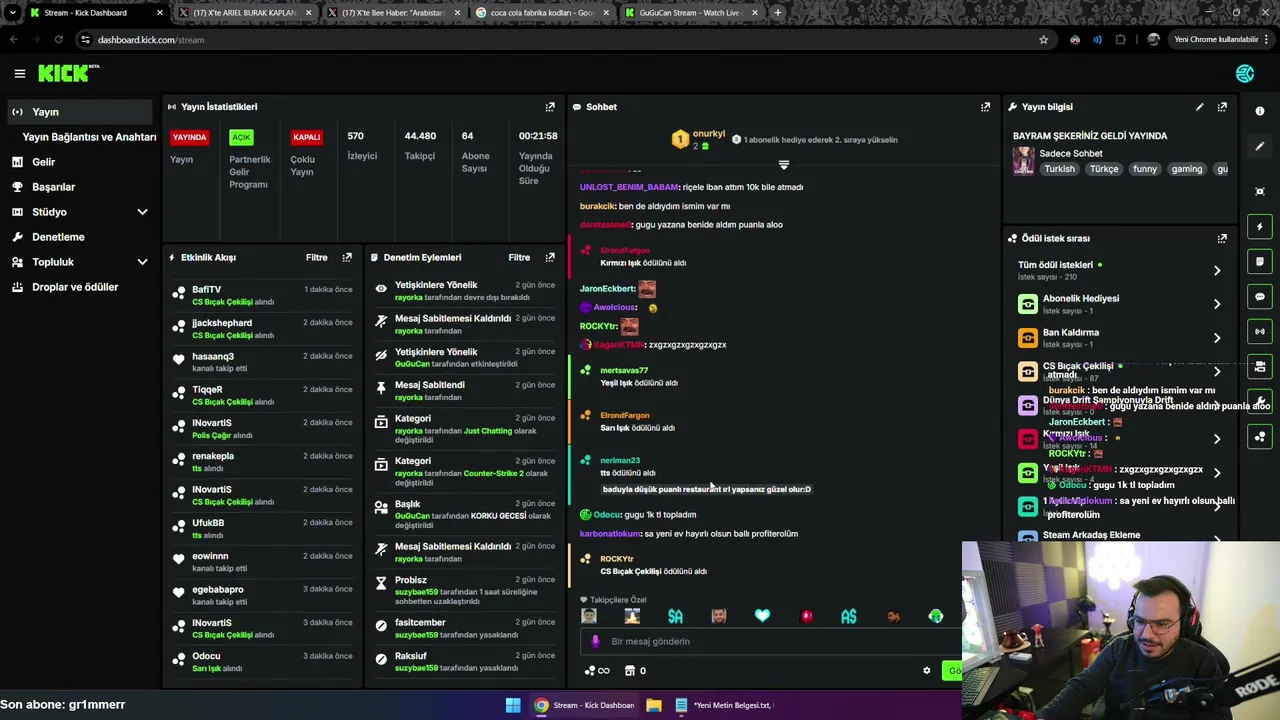Open File Explorer from the taskbar
The width and height of the screenshot is (1280, 720).
654,705
